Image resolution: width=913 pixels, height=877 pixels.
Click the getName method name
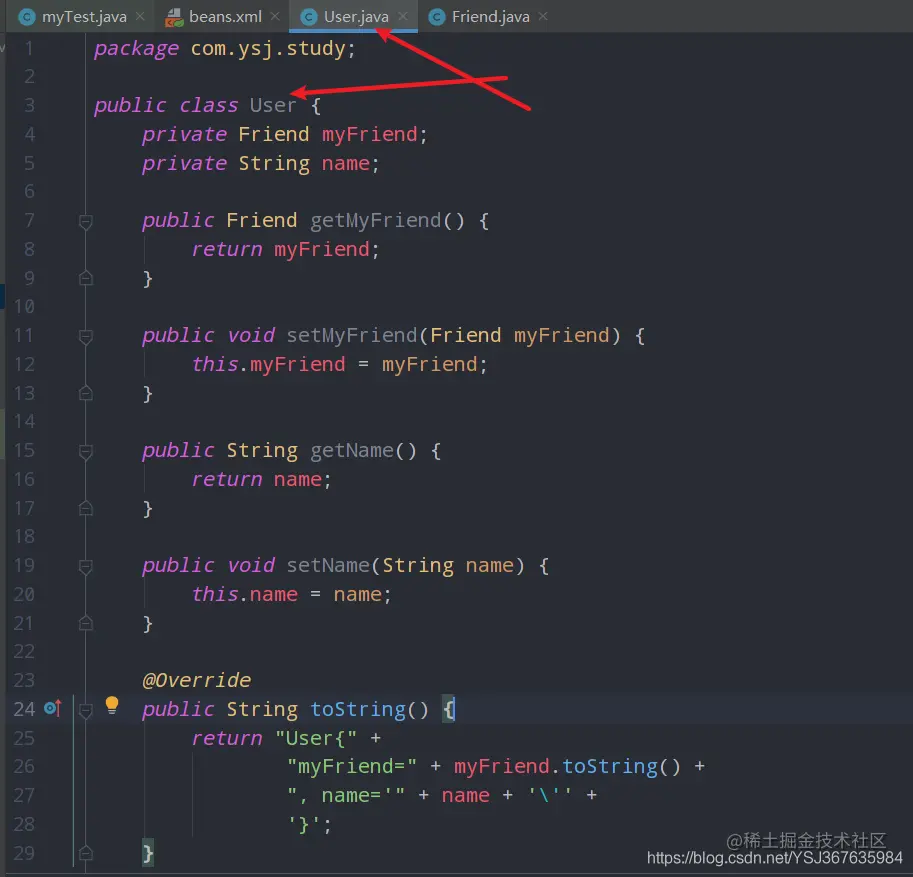pos(352,451)
